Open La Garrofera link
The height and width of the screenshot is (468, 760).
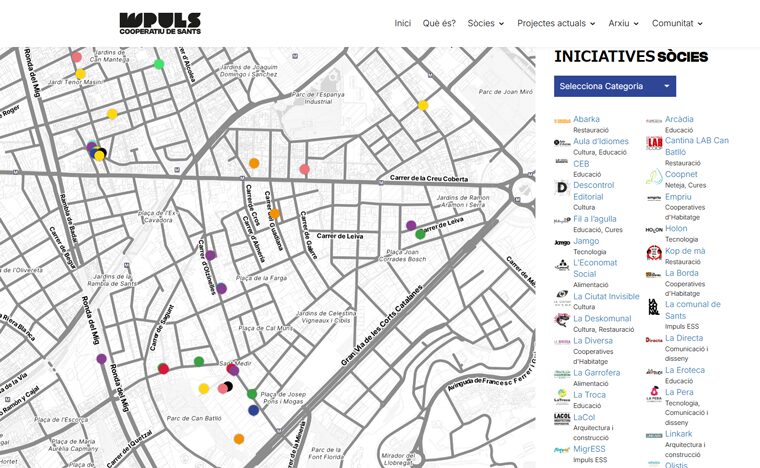point(597,373)
